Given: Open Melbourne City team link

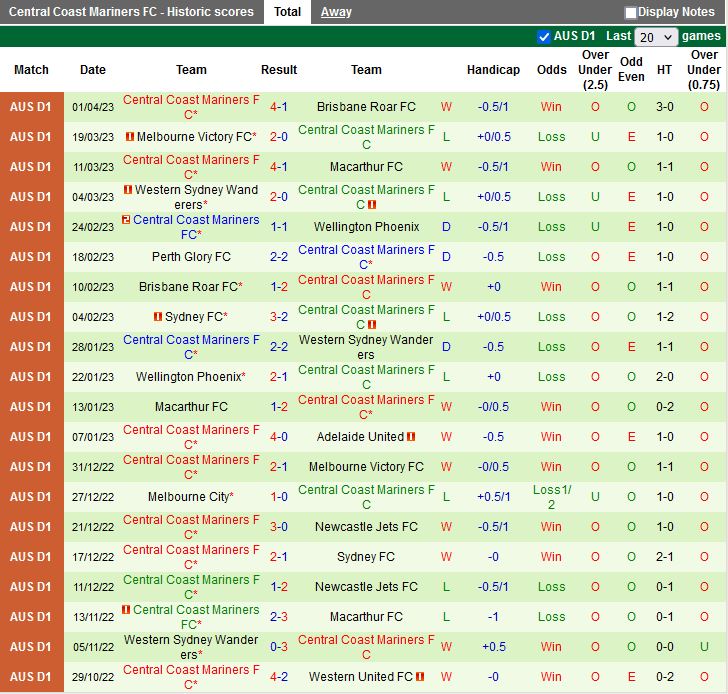Looking at the screenshot, I should point(188,497).
